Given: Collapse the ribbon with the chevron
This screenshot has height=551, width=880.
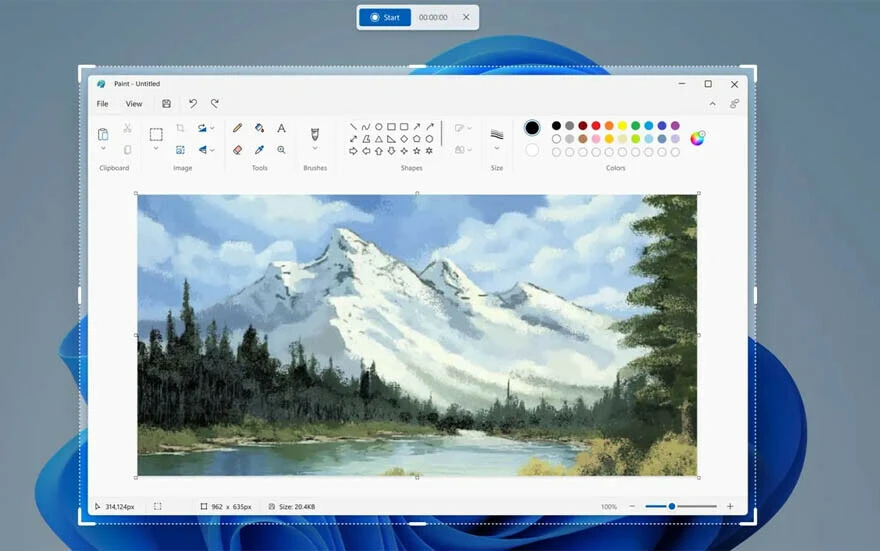Looking at the screenshot, I should 712,104.
